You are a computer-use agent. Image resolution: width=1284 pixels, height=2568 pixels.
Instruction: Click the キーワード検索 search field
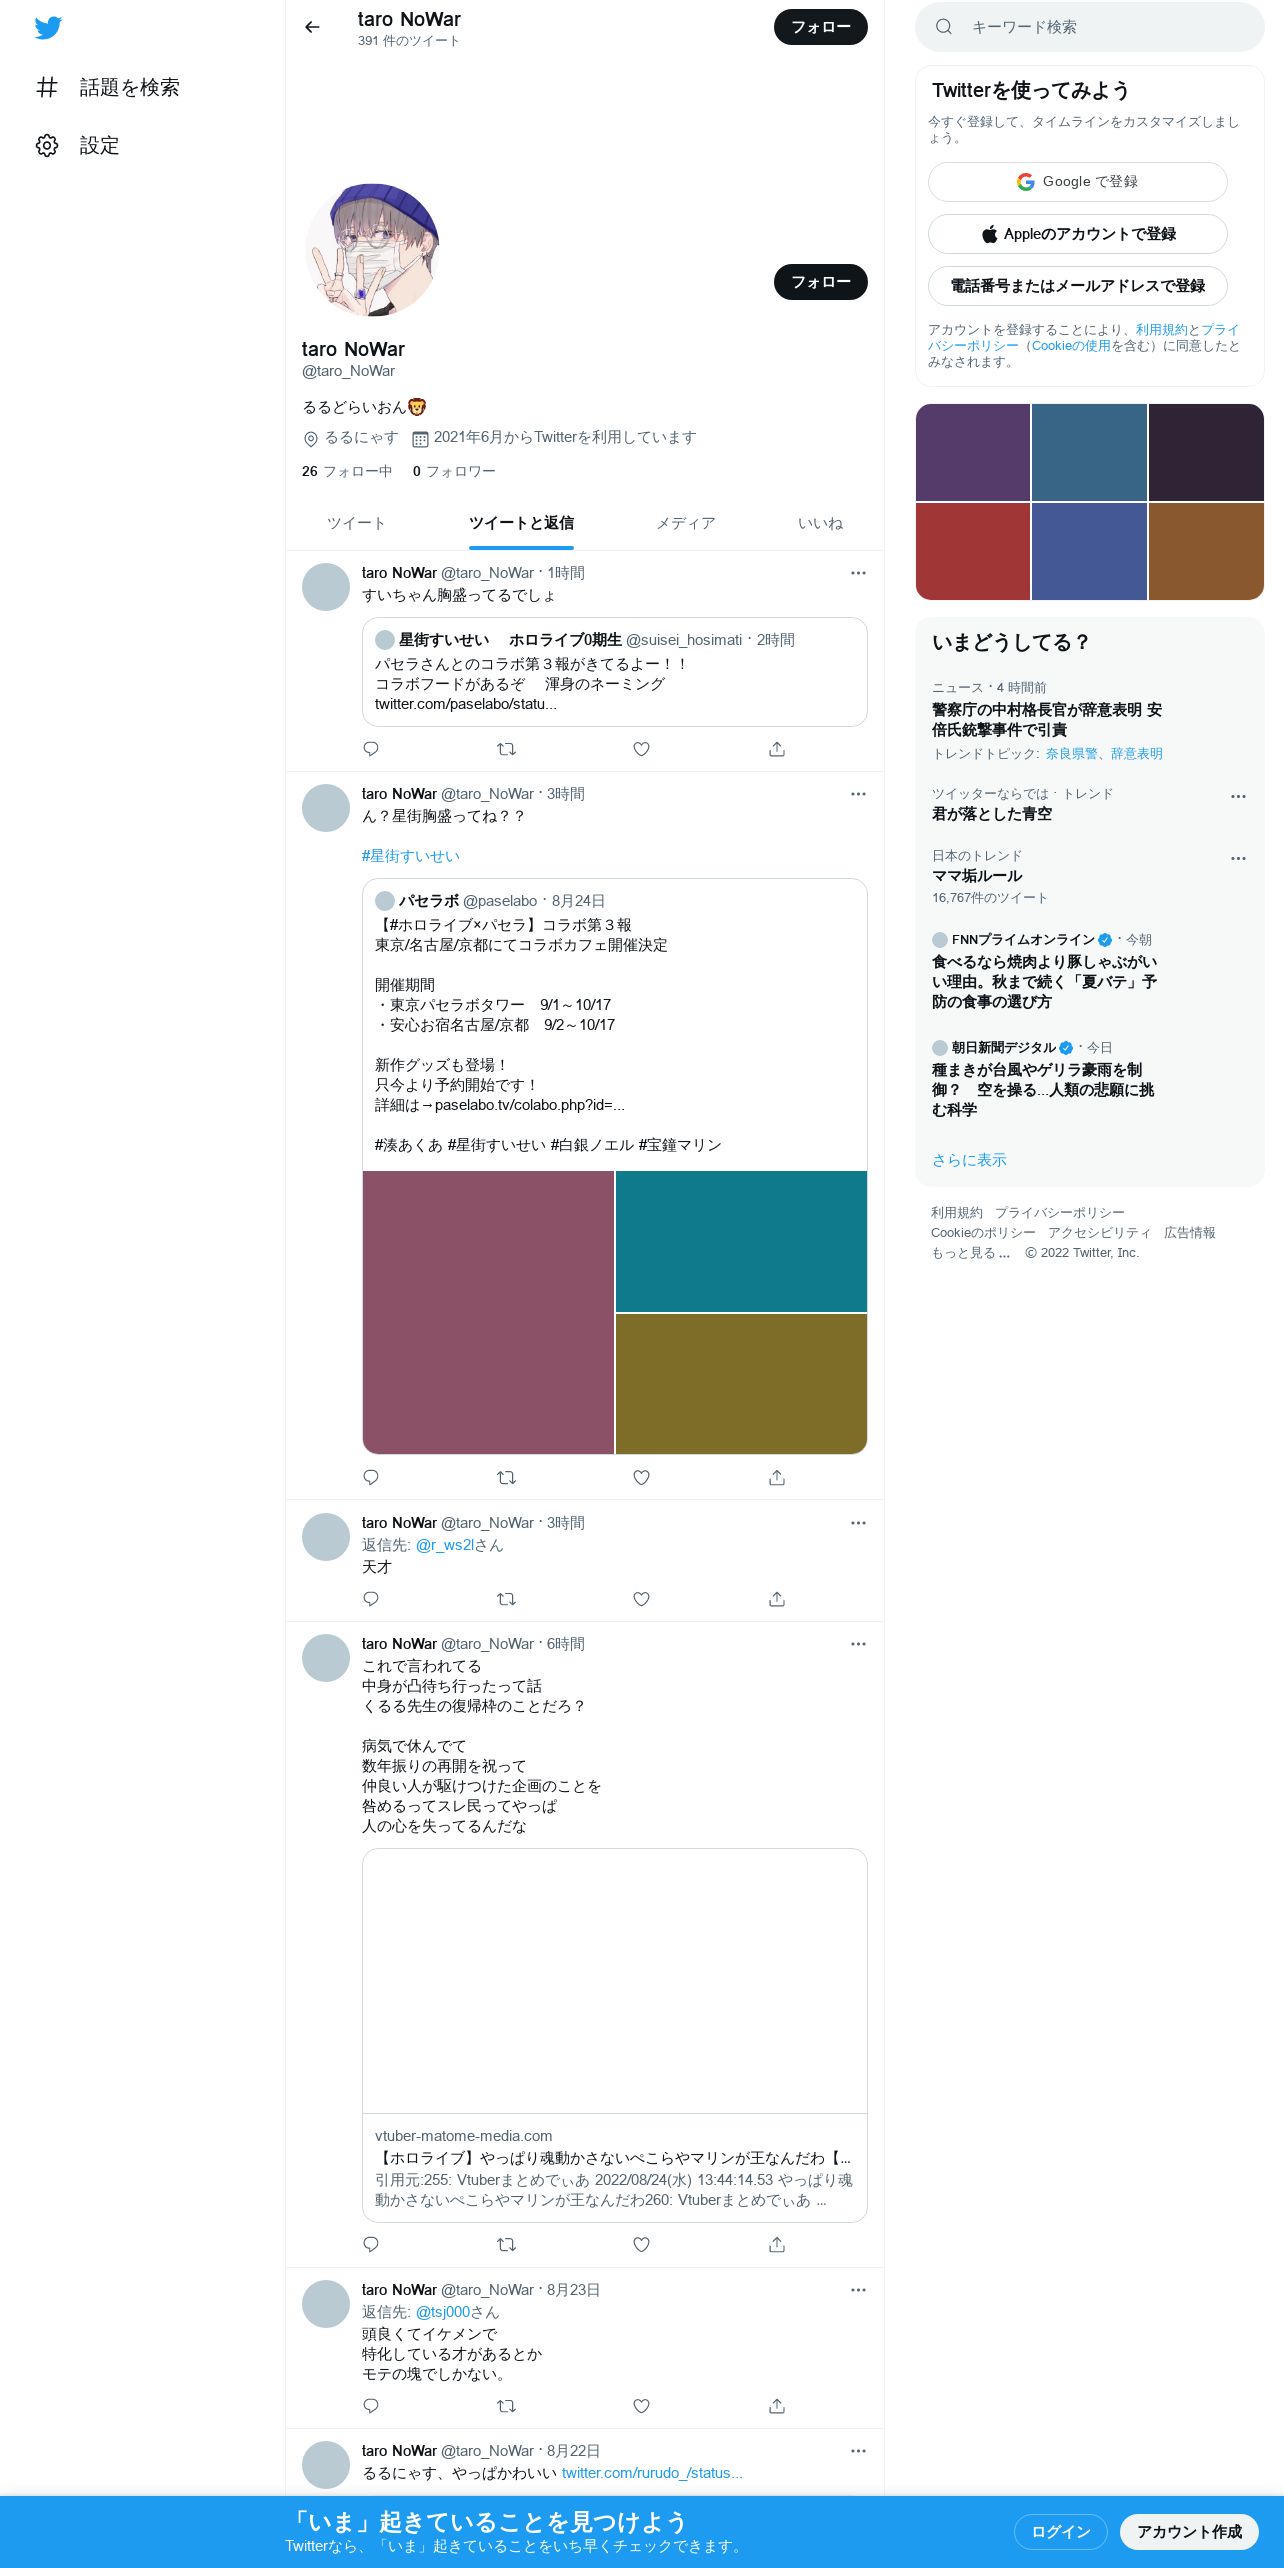pos(1089,27)
